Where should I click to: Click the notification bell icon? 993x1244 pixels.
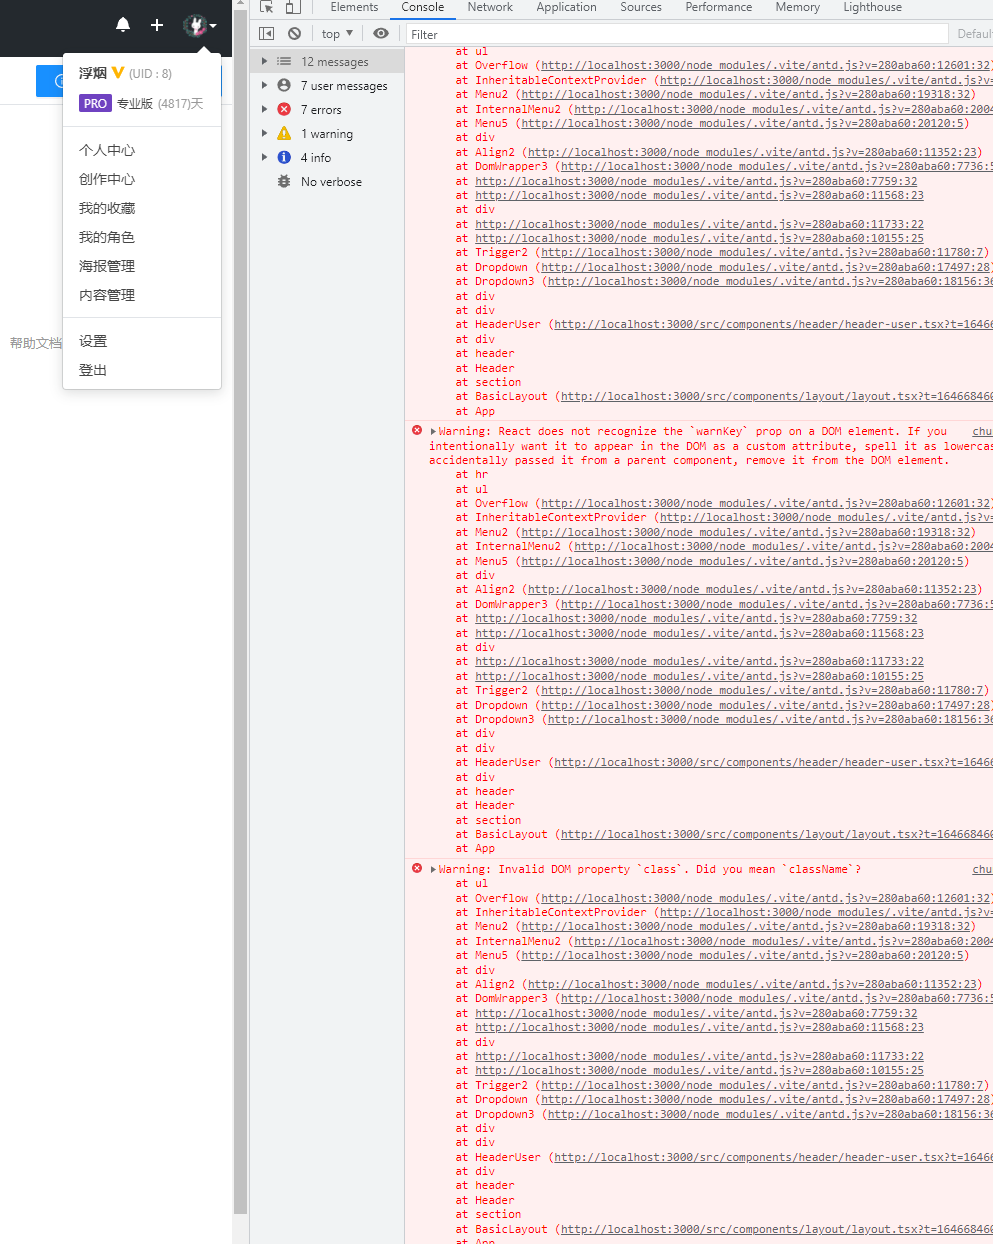[x=122, y=24]
